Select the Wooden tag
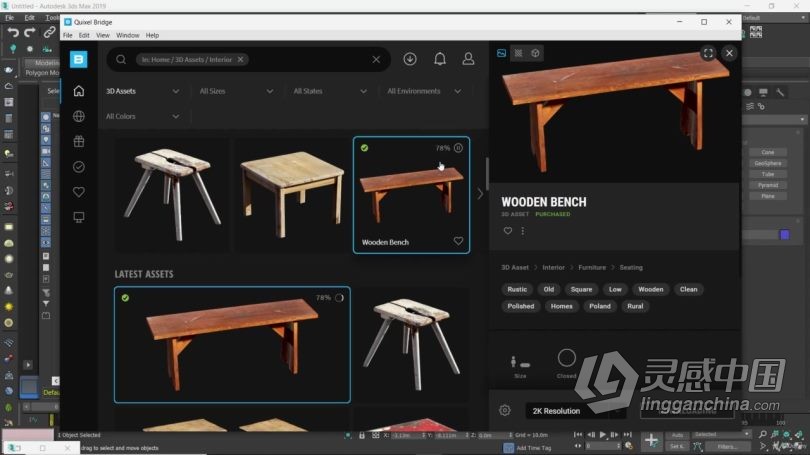Screen dimensions: 810x455 tap(650, 289)
